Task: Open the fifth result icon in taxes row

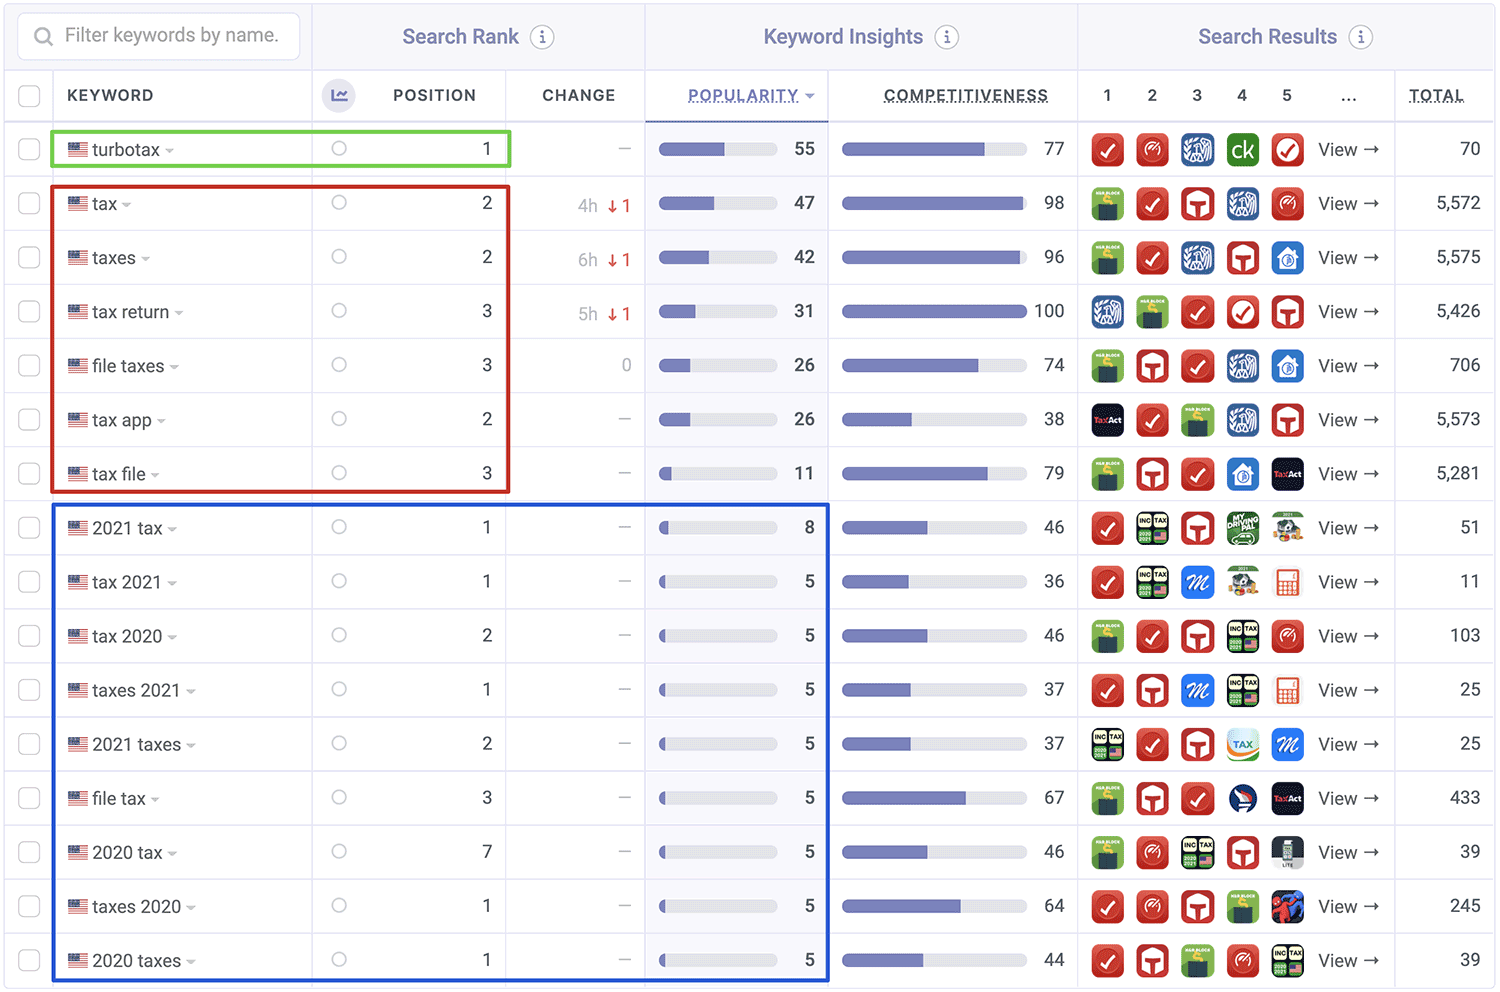Action: (1287, 258)
